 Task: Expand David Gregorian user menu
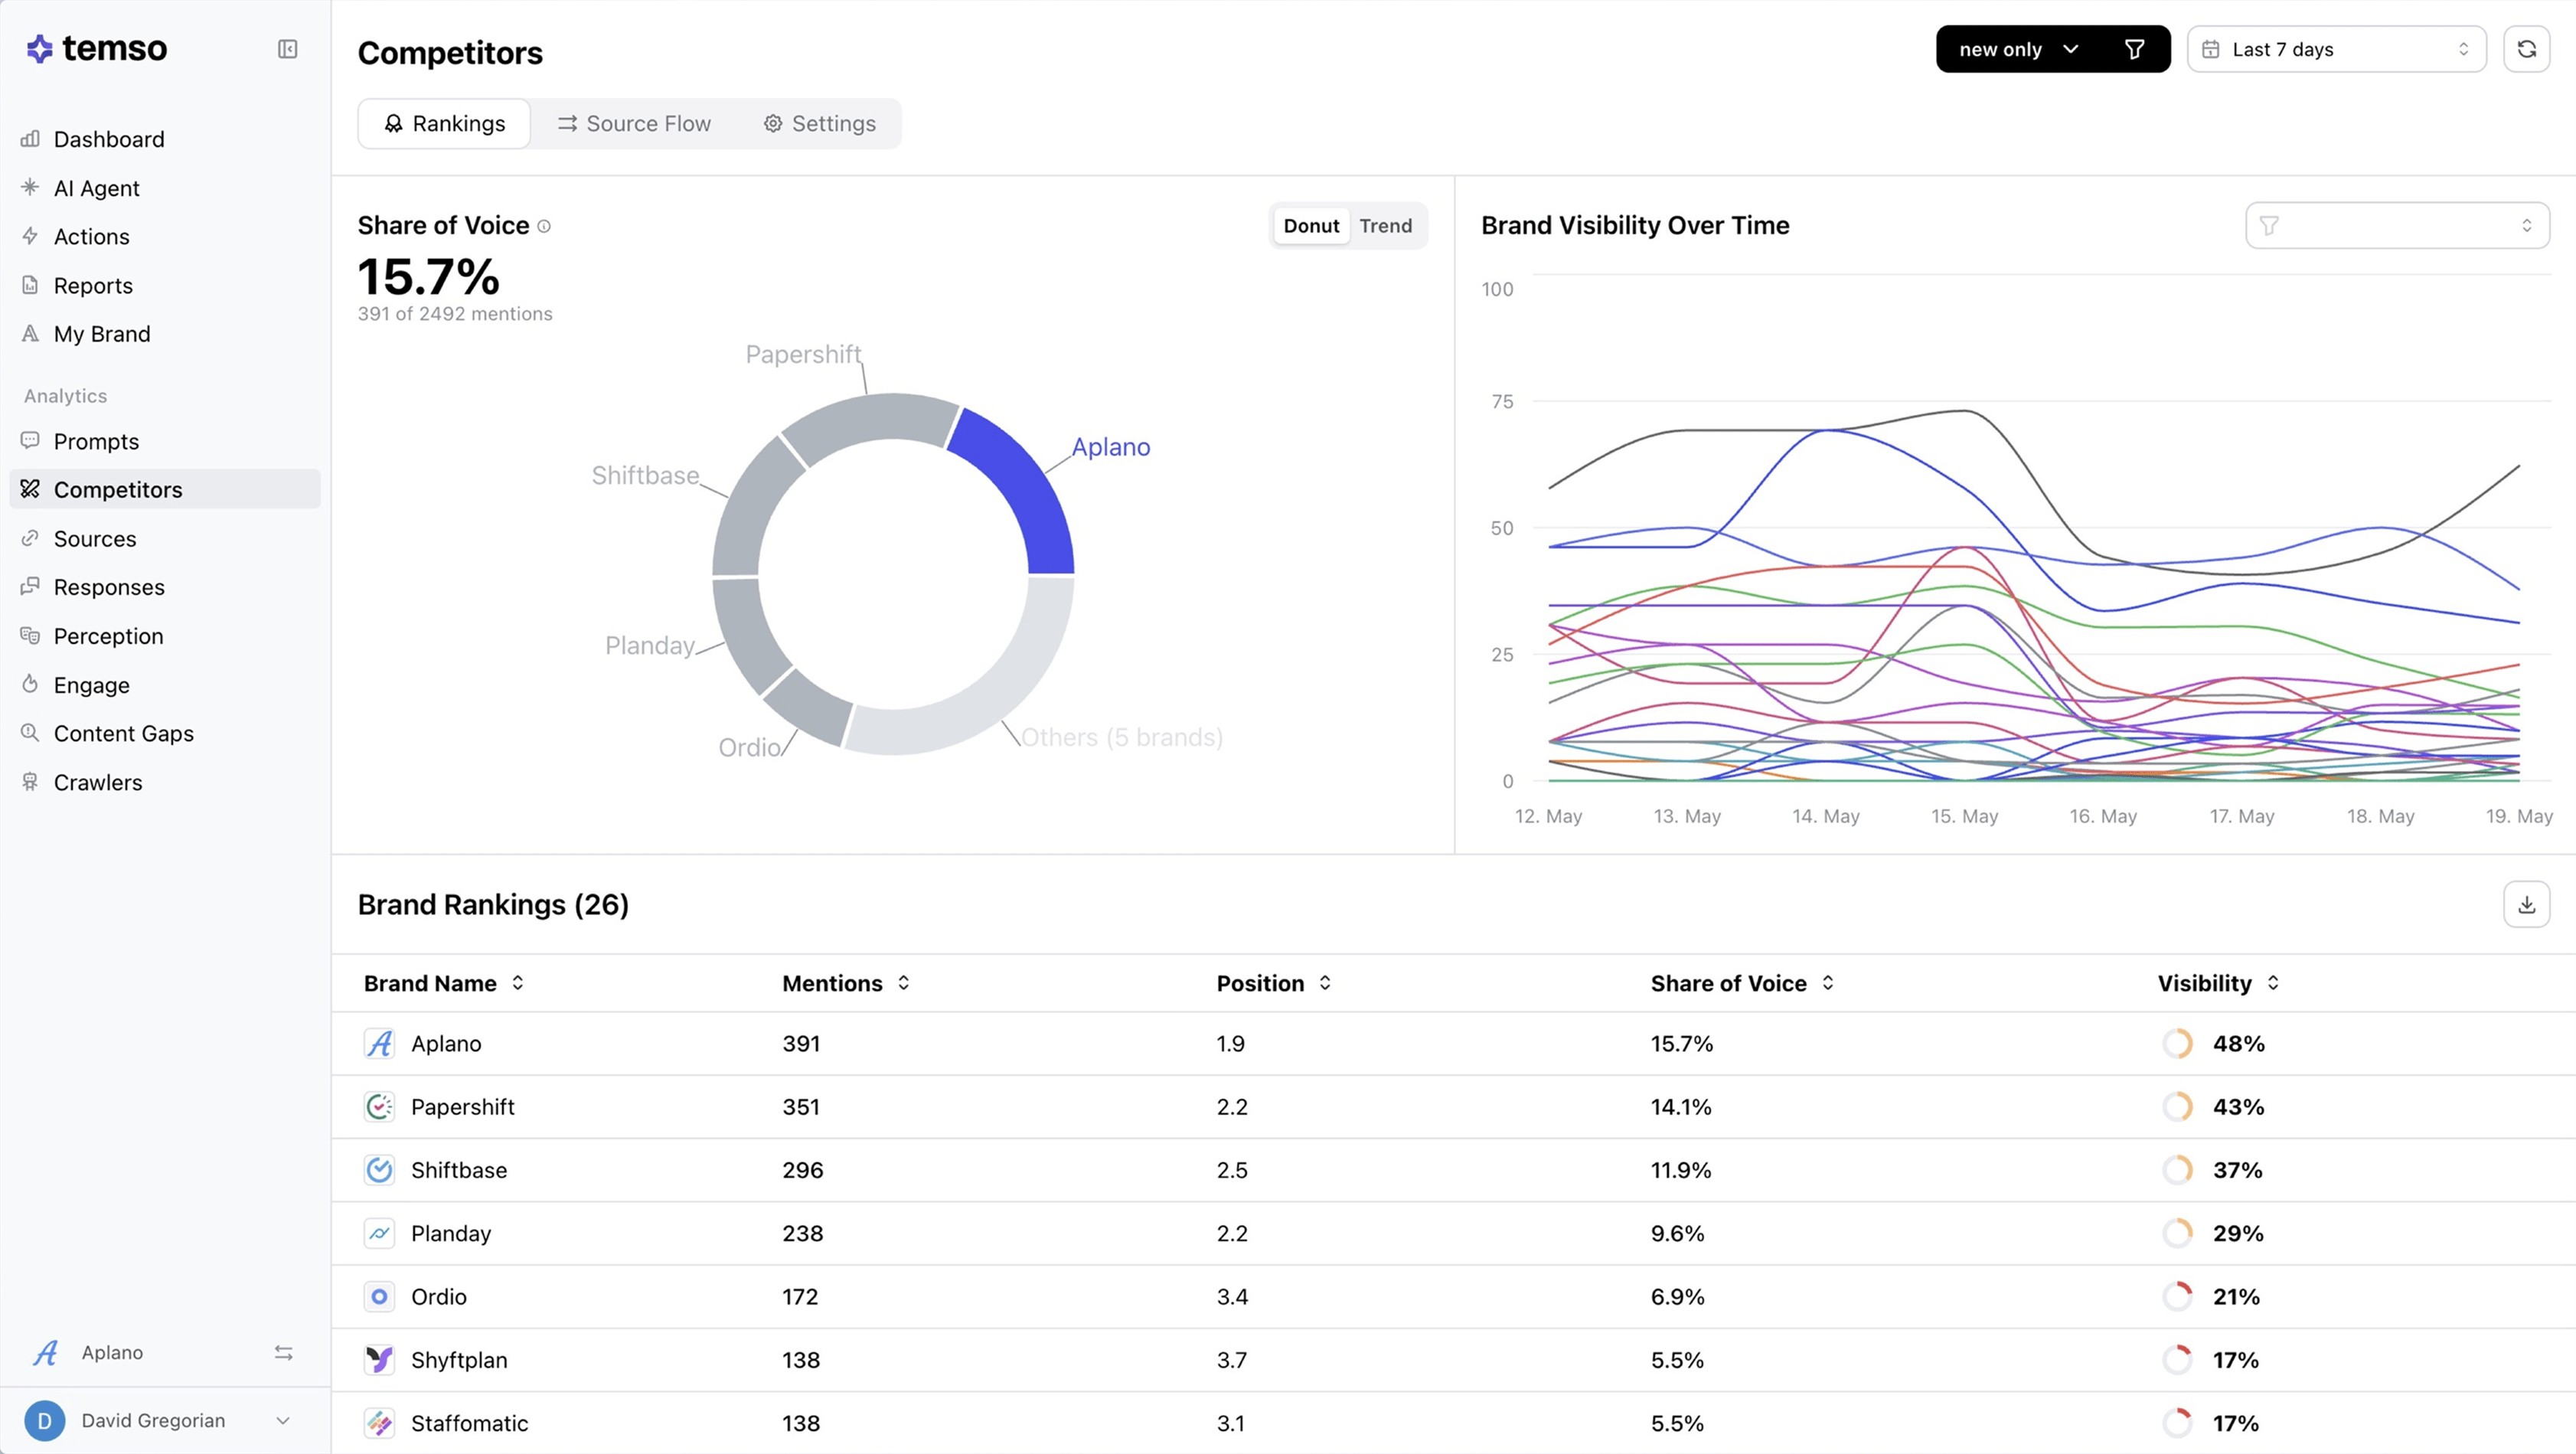(x=283, y=1420)
